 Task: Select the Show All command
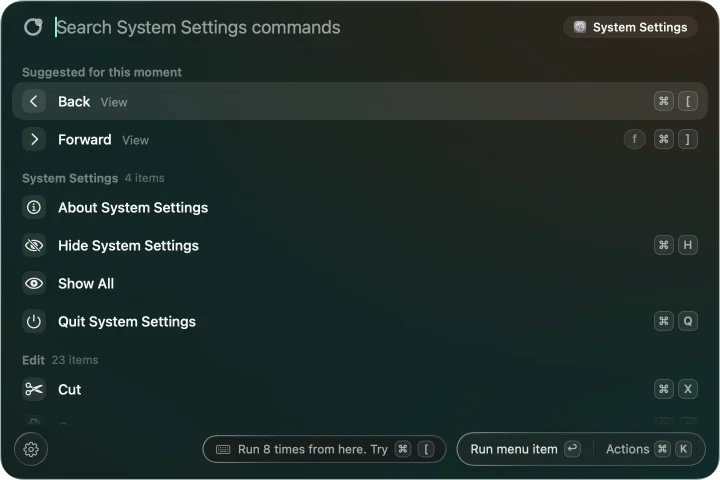click(x=360, y=283)
